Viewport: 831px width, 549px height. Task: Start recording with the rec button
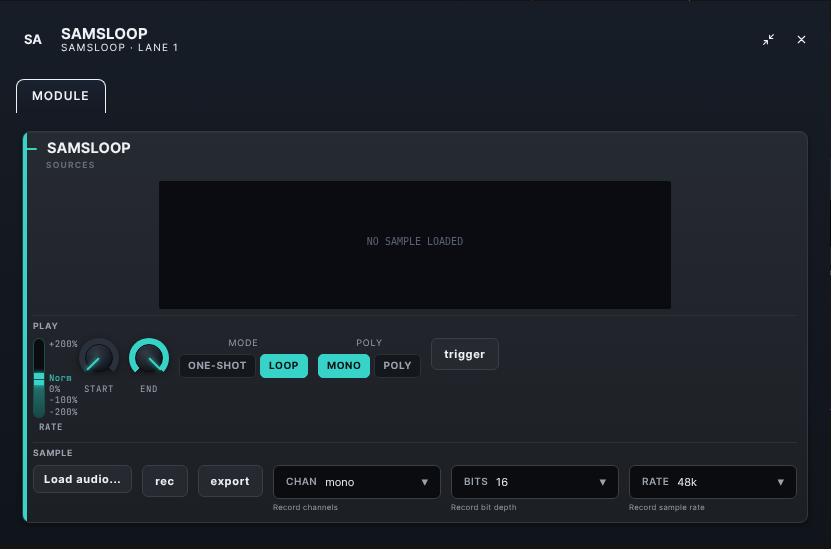pyautogui.click(x=165, y=481)
